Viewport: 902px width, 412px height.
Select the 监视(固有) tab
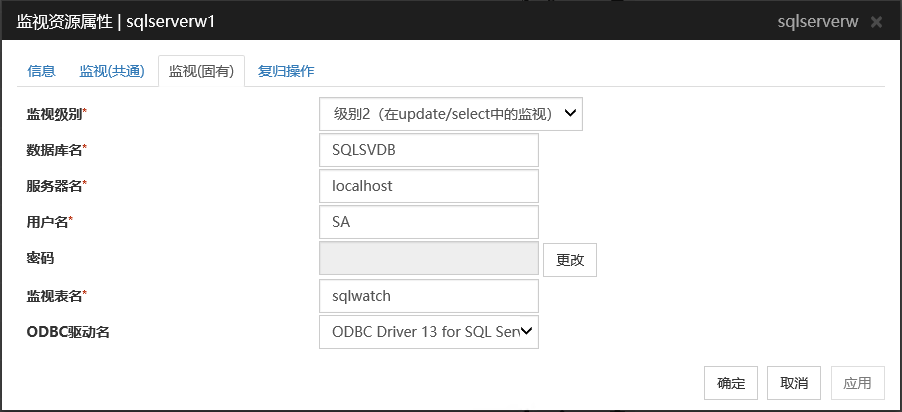(x=201, y=71)
